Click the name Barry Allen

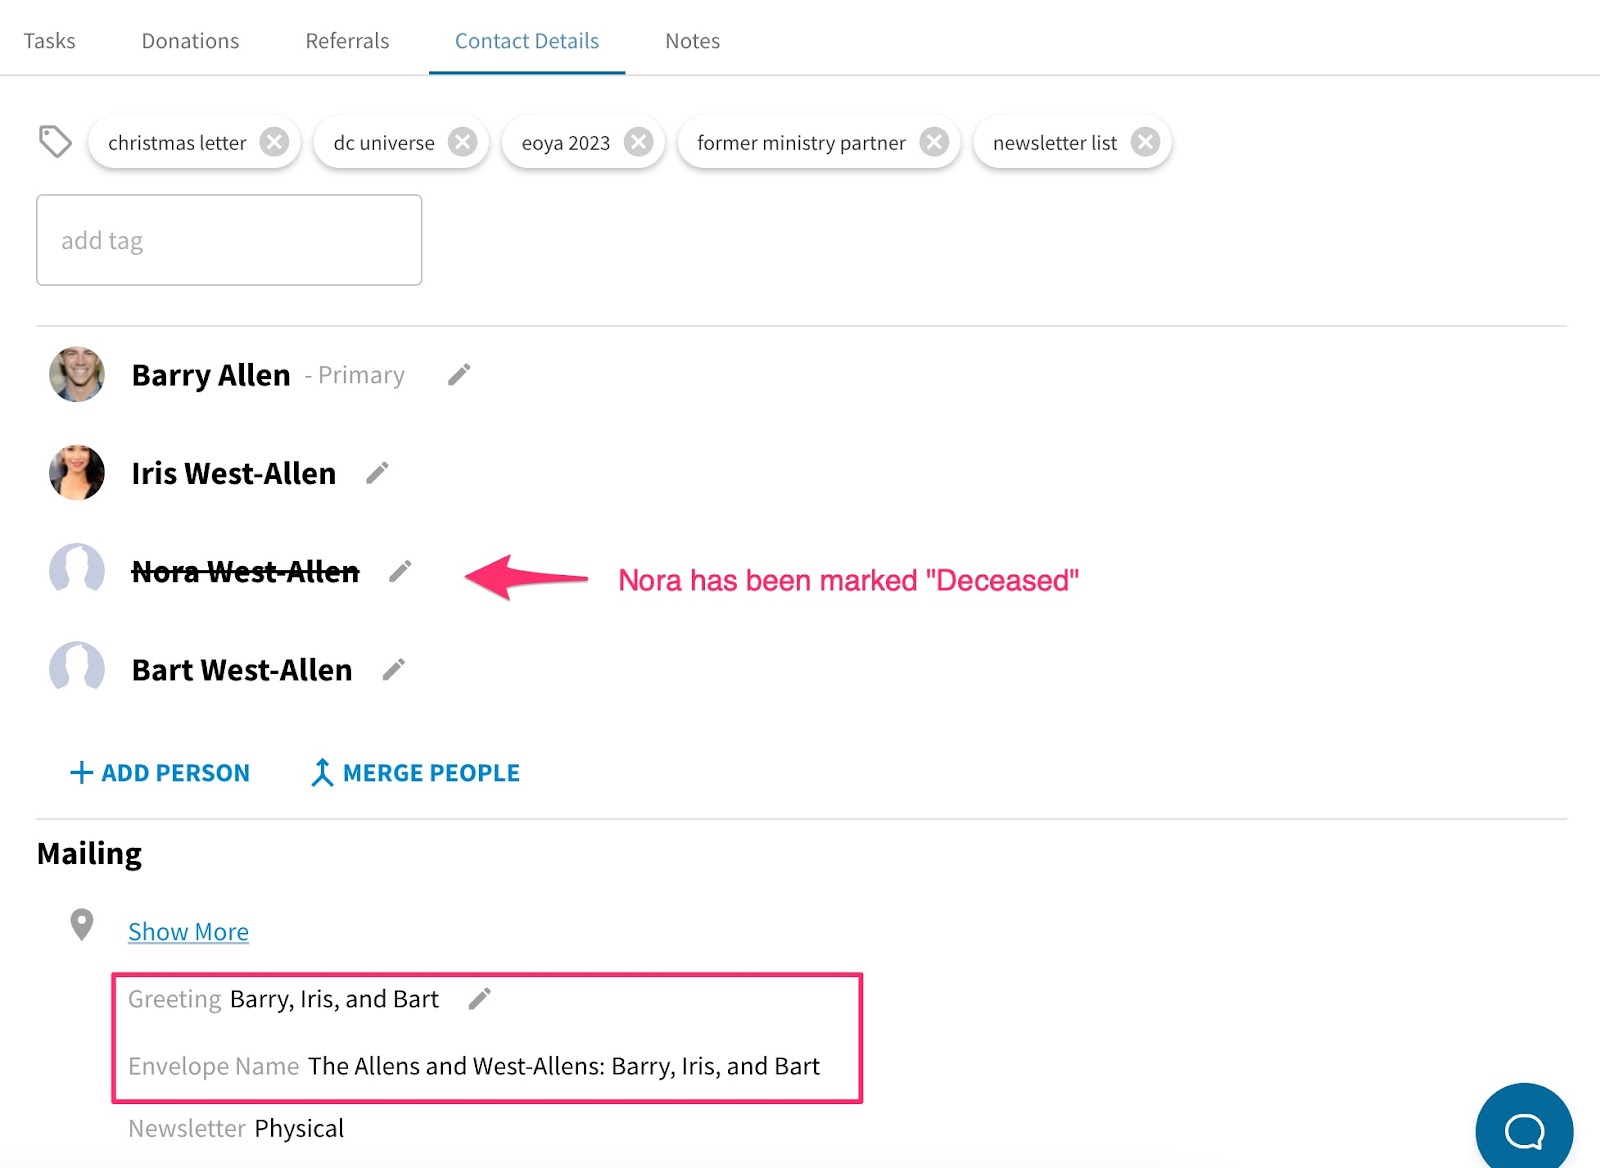pos(211,375)
